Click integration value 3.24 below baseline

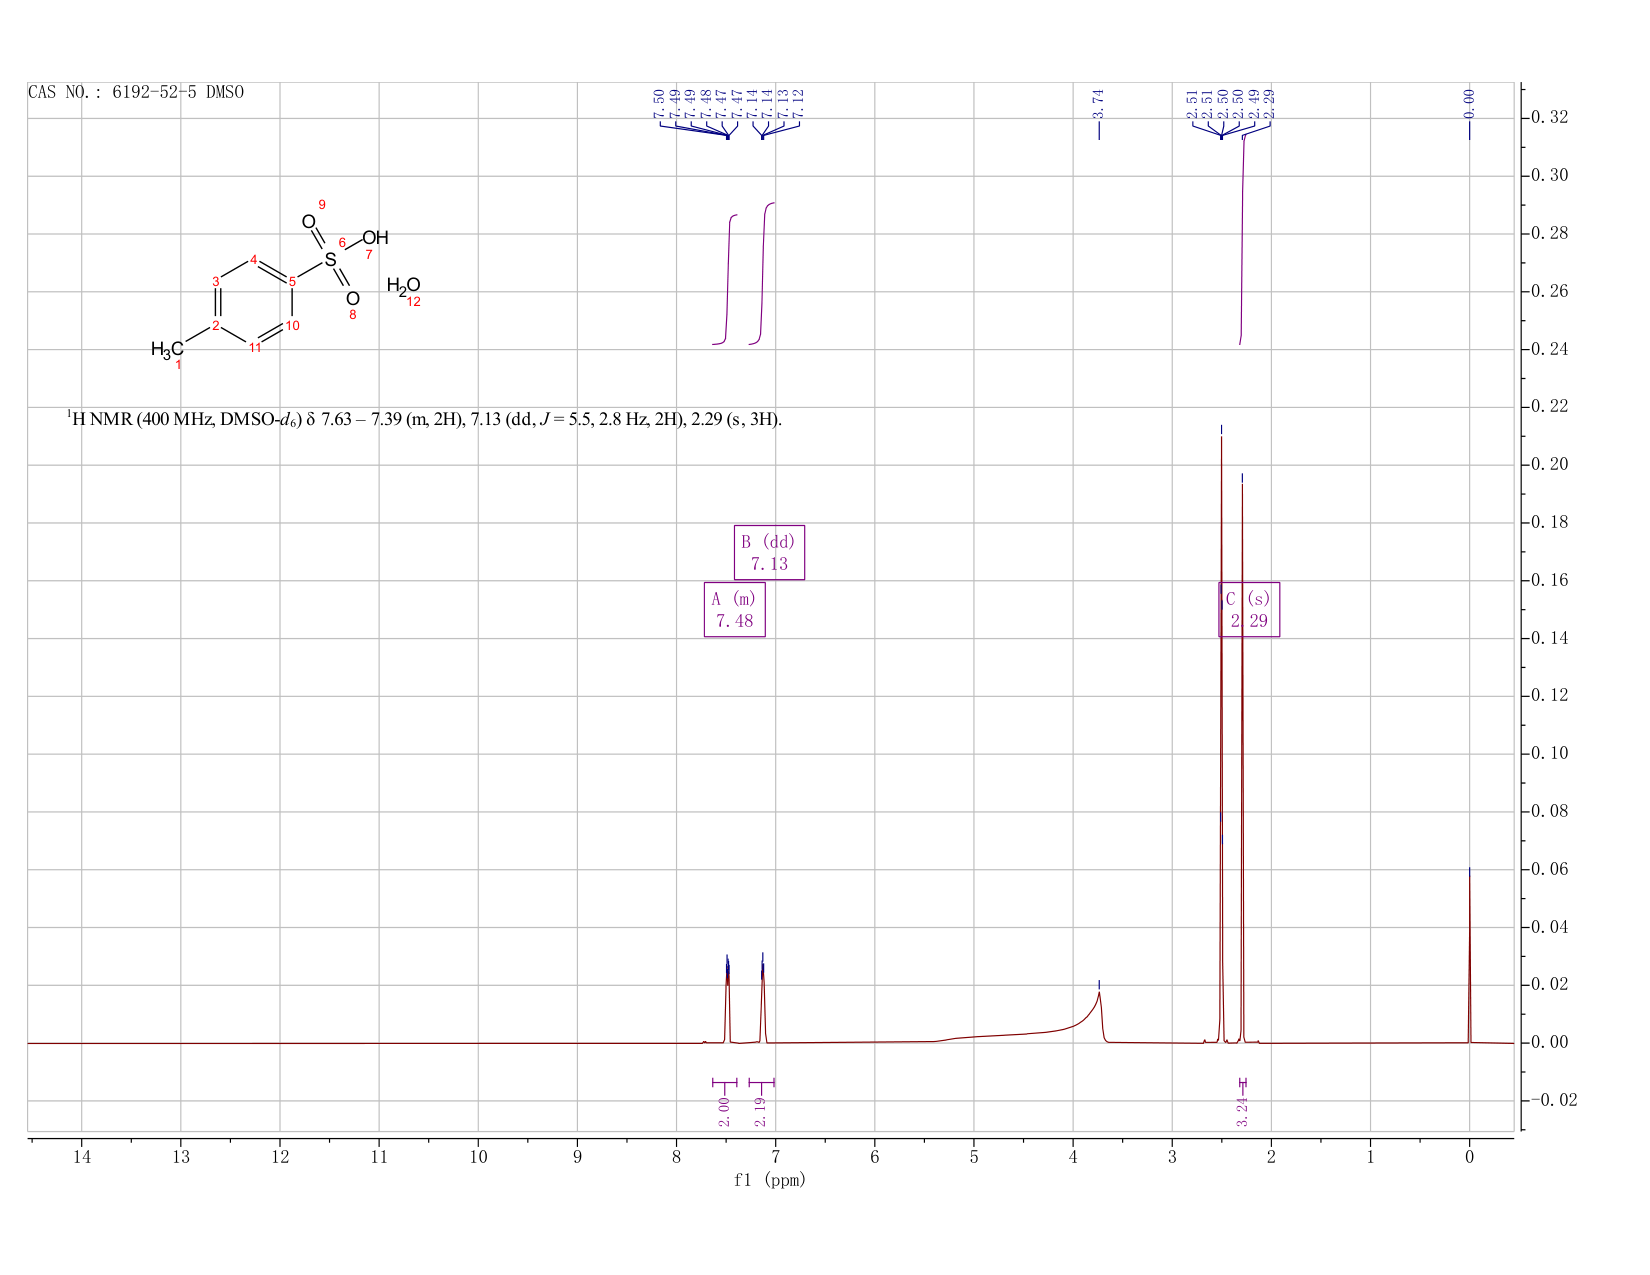[x=1243, y=1111]
